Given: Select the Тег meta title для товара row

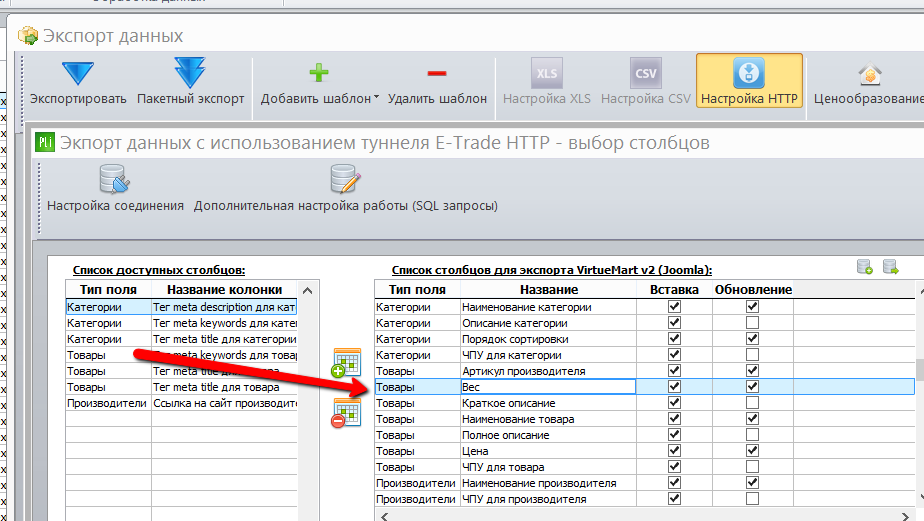Looking at the screenshot, I should point(182,387).
